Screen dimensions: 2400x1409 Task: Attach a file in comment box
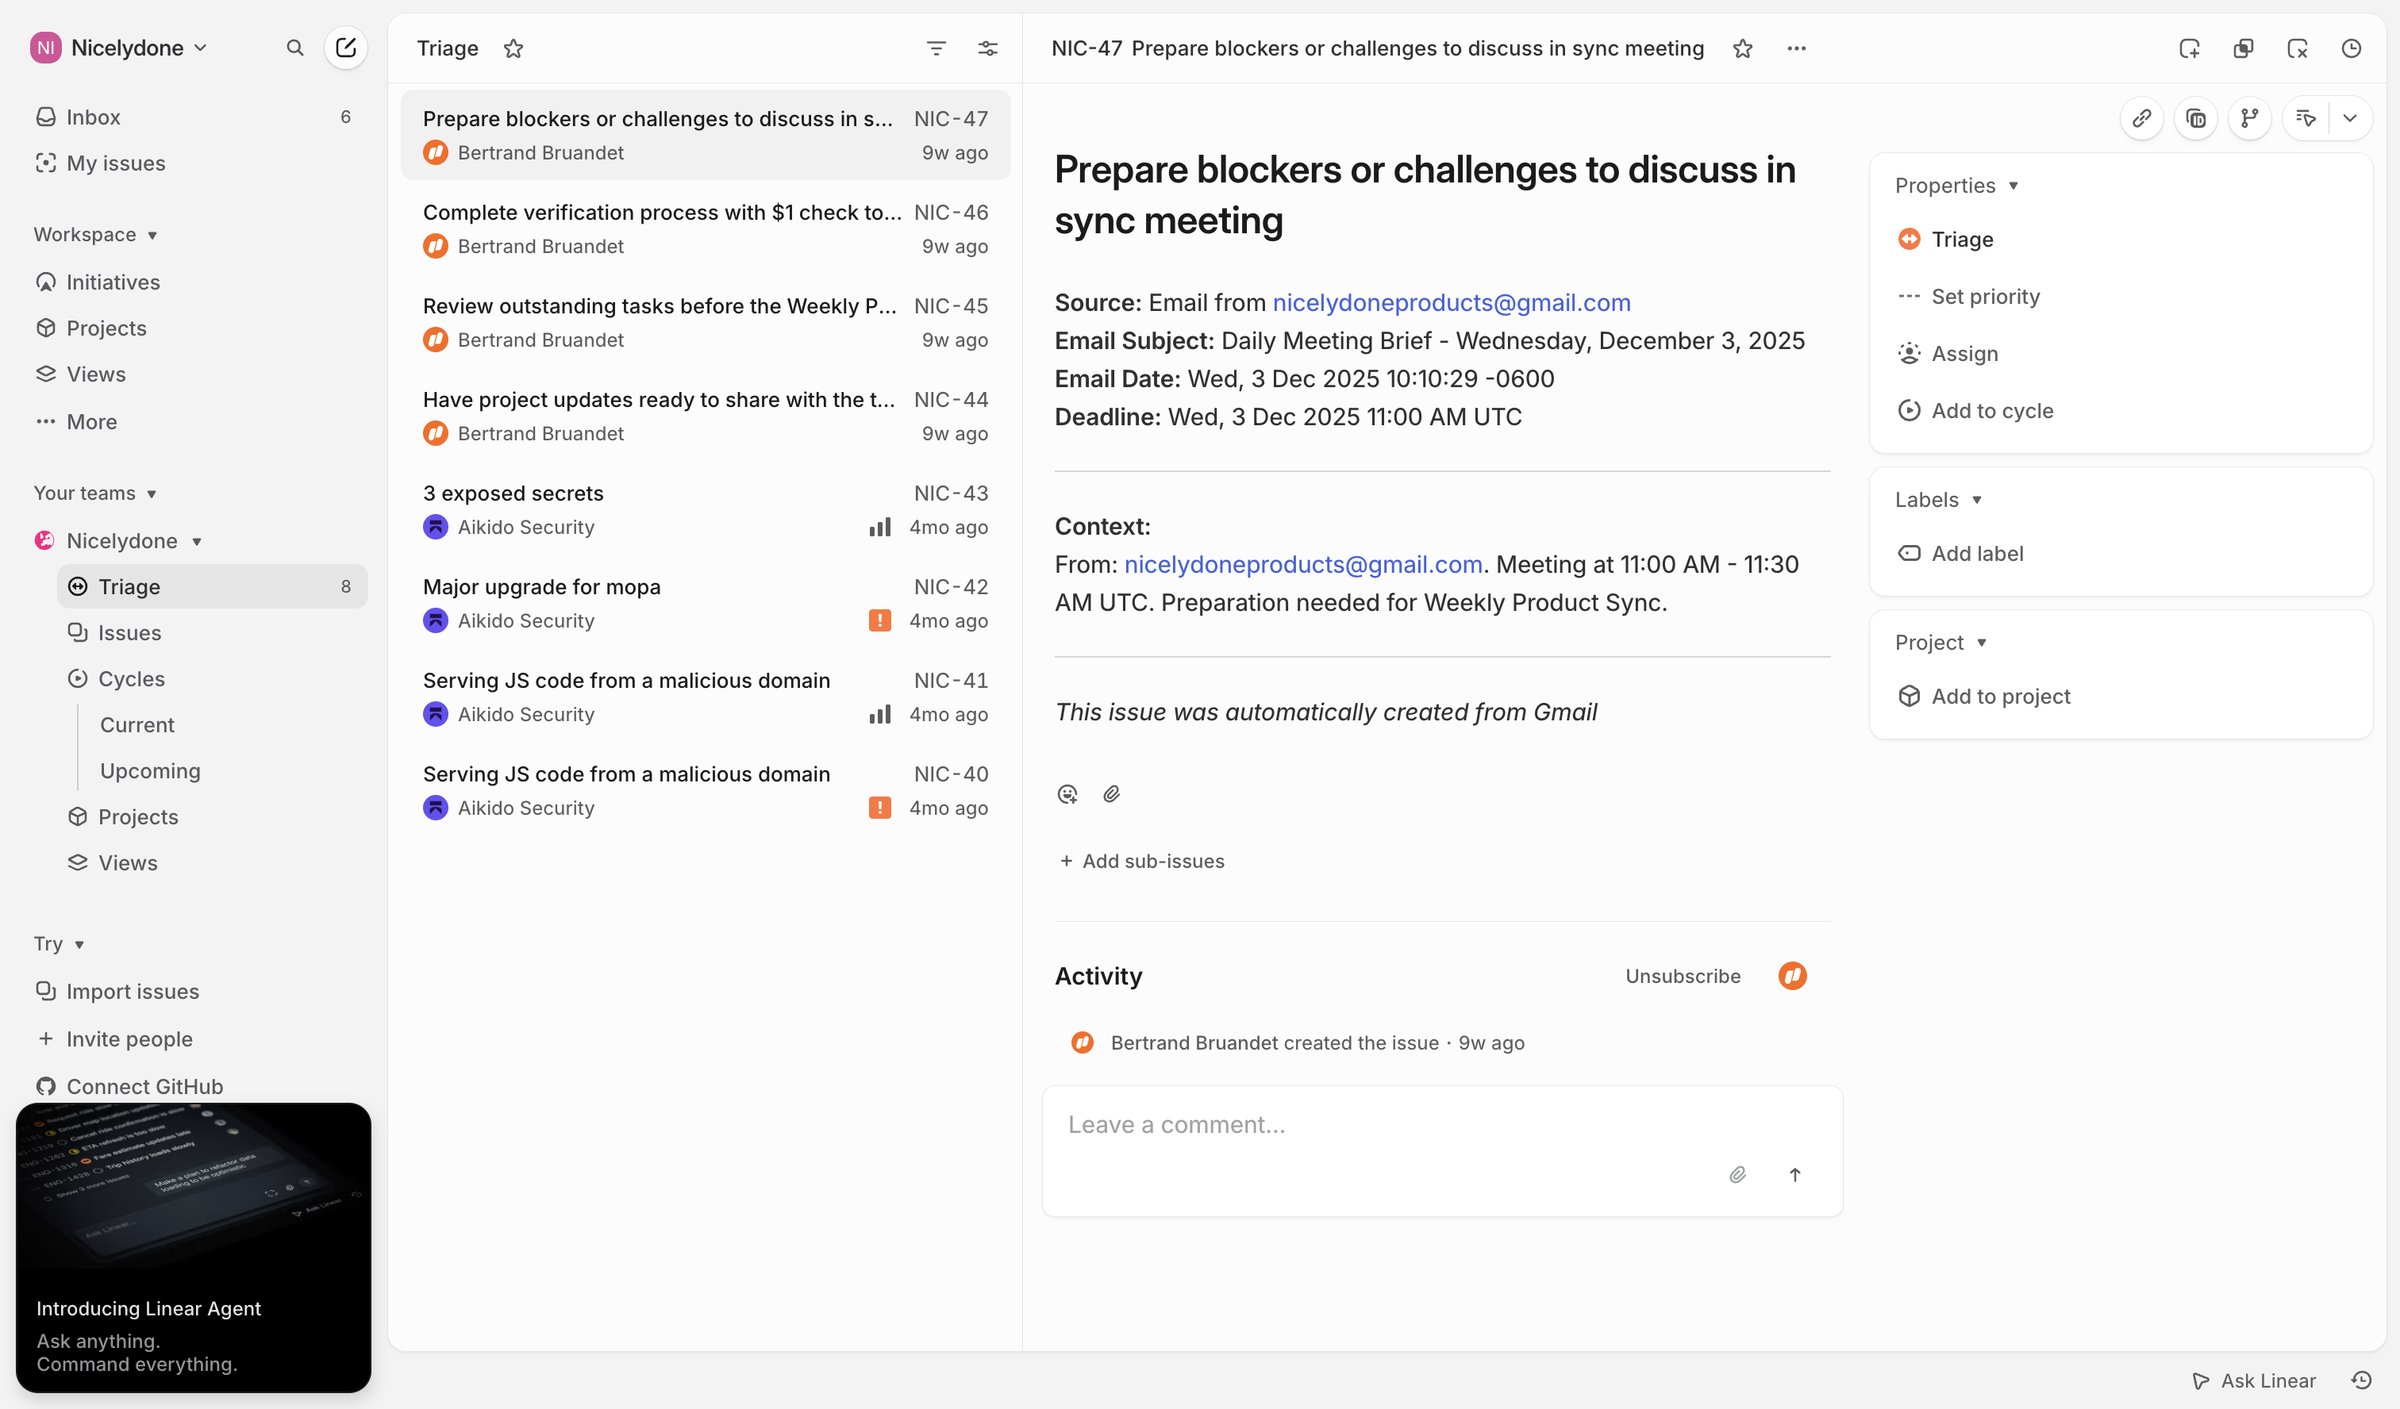1738,1174
